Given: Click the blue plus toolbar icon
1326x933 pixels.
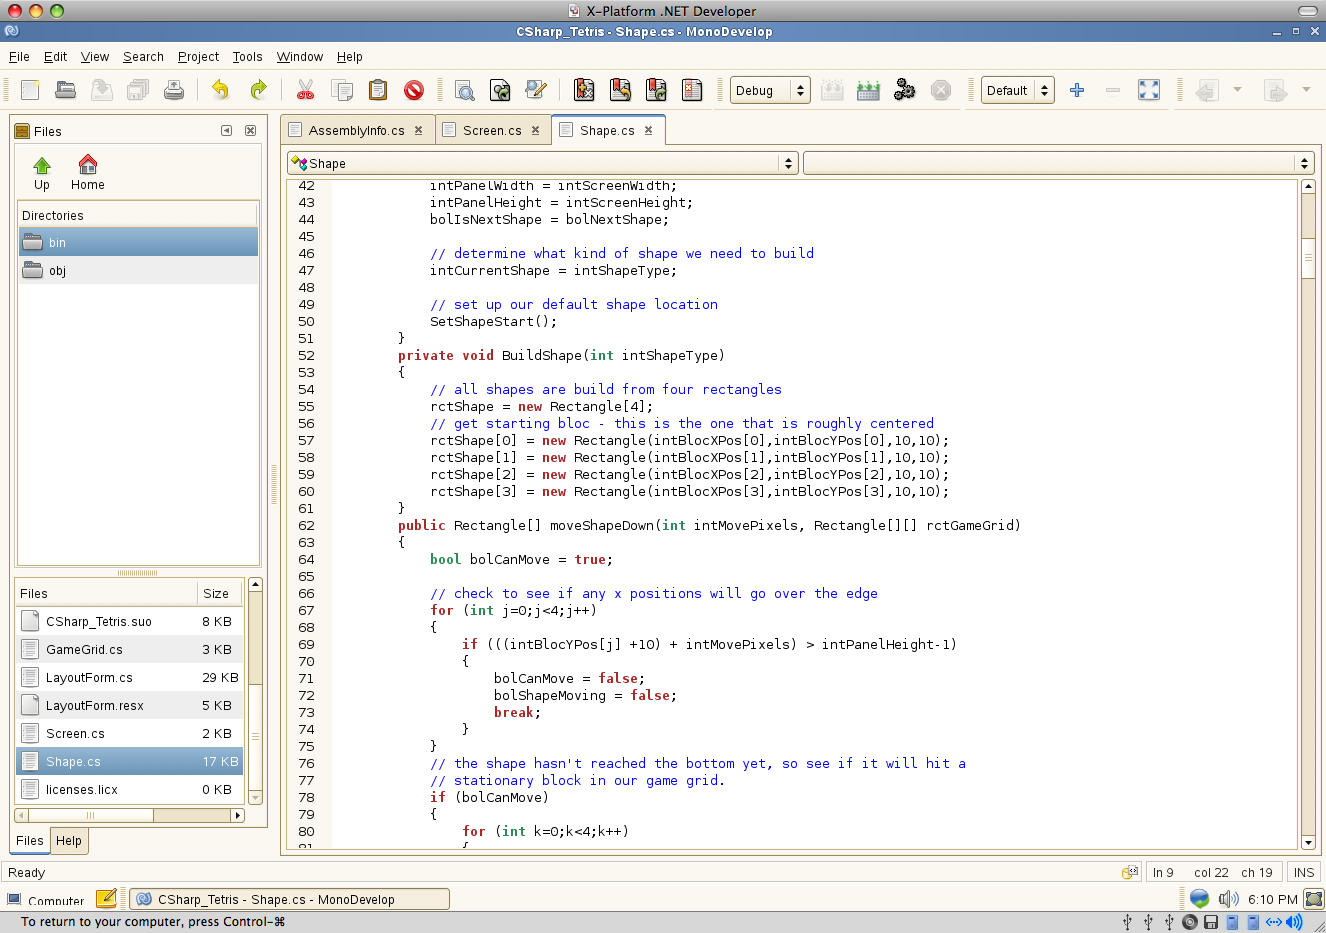Looking at the screenshot, I should 1077,90.
